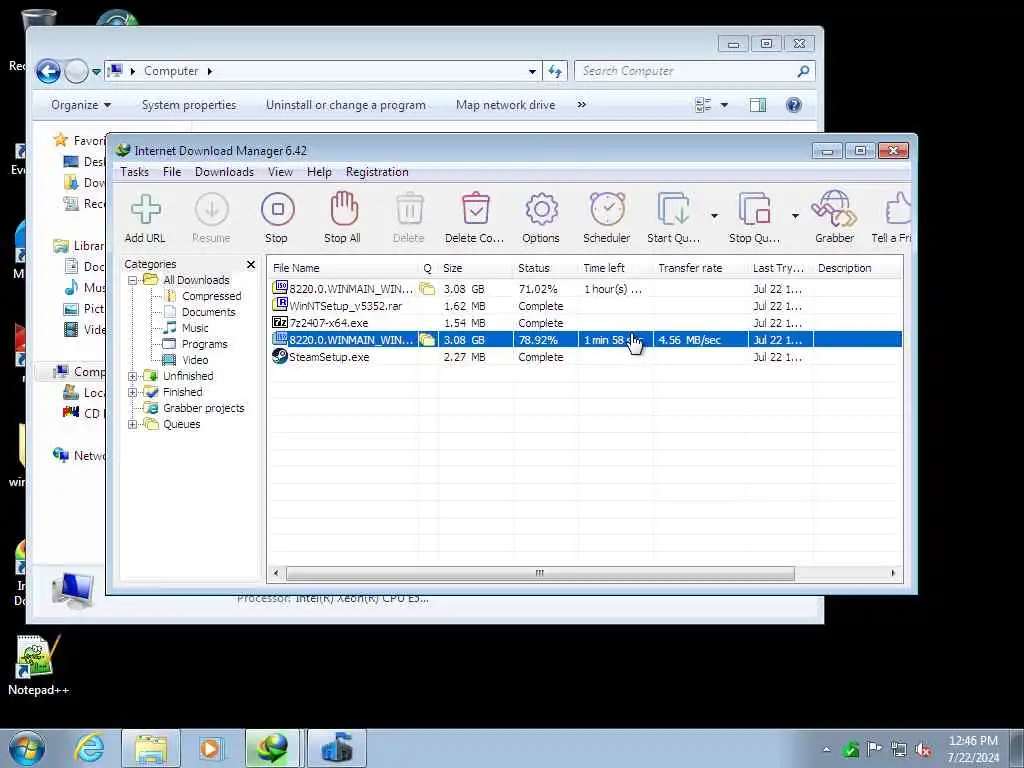Click the muted volume tray icon
The image size is (1024, 768).
coord(922,749)
